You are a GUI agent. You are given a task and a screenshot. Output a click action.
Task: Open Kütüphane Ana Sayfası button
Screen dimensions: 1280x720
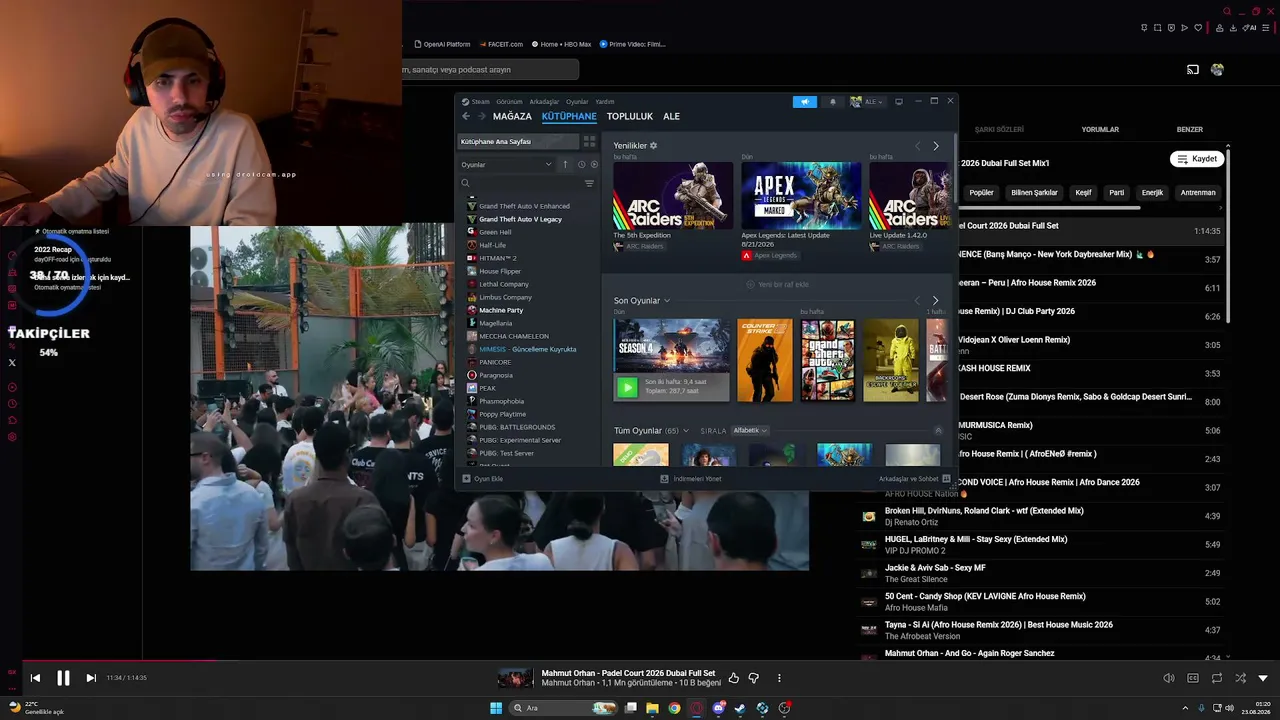pos(518,142)
